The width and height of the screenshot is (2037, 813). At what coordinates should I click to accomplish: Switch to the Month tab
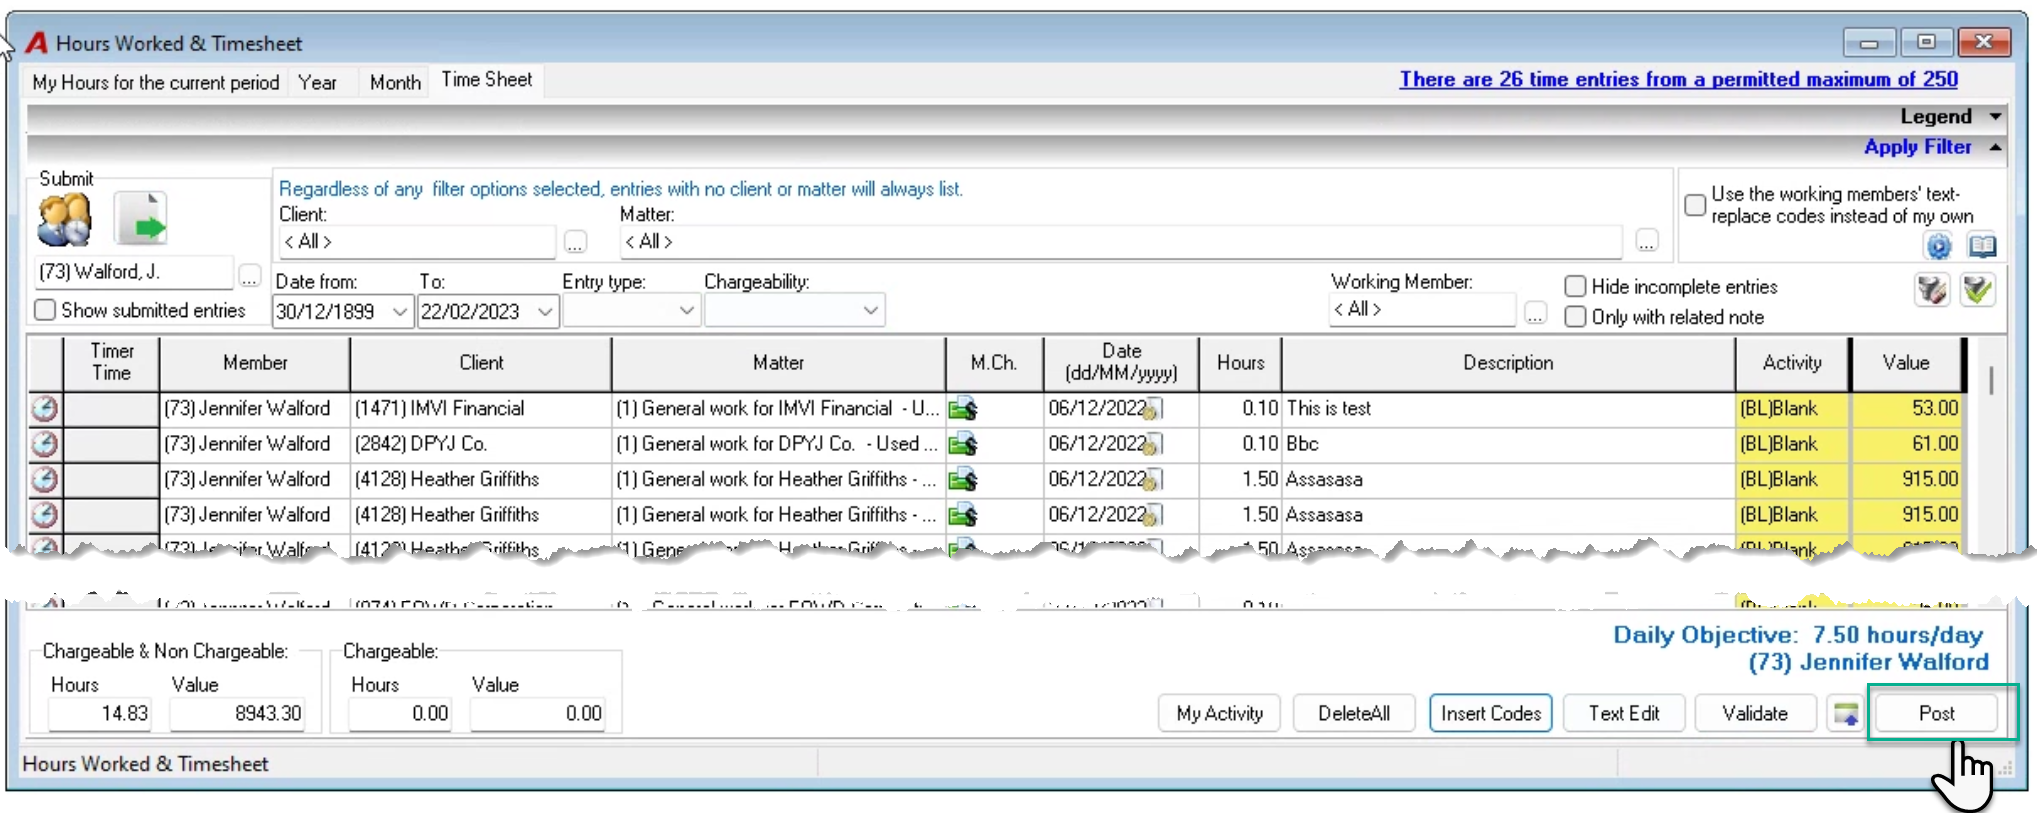[395, 82]
